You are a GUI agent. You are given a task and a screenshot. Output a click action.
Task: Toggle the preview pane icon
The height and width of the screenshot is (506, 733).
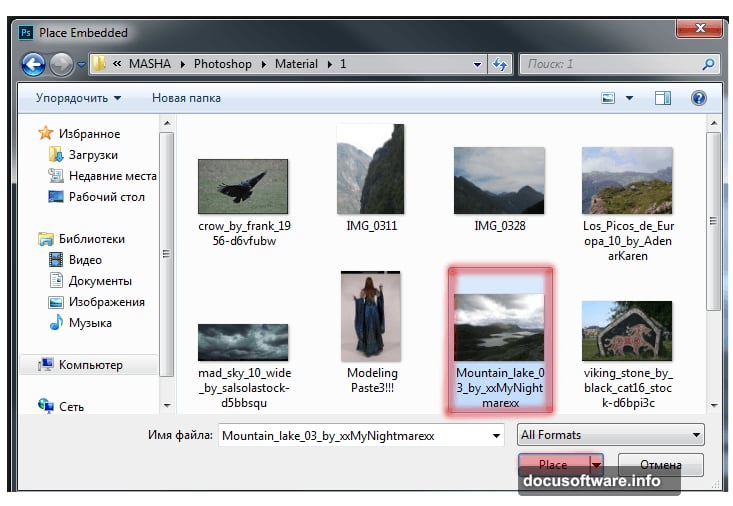click(x=663, y=98)
